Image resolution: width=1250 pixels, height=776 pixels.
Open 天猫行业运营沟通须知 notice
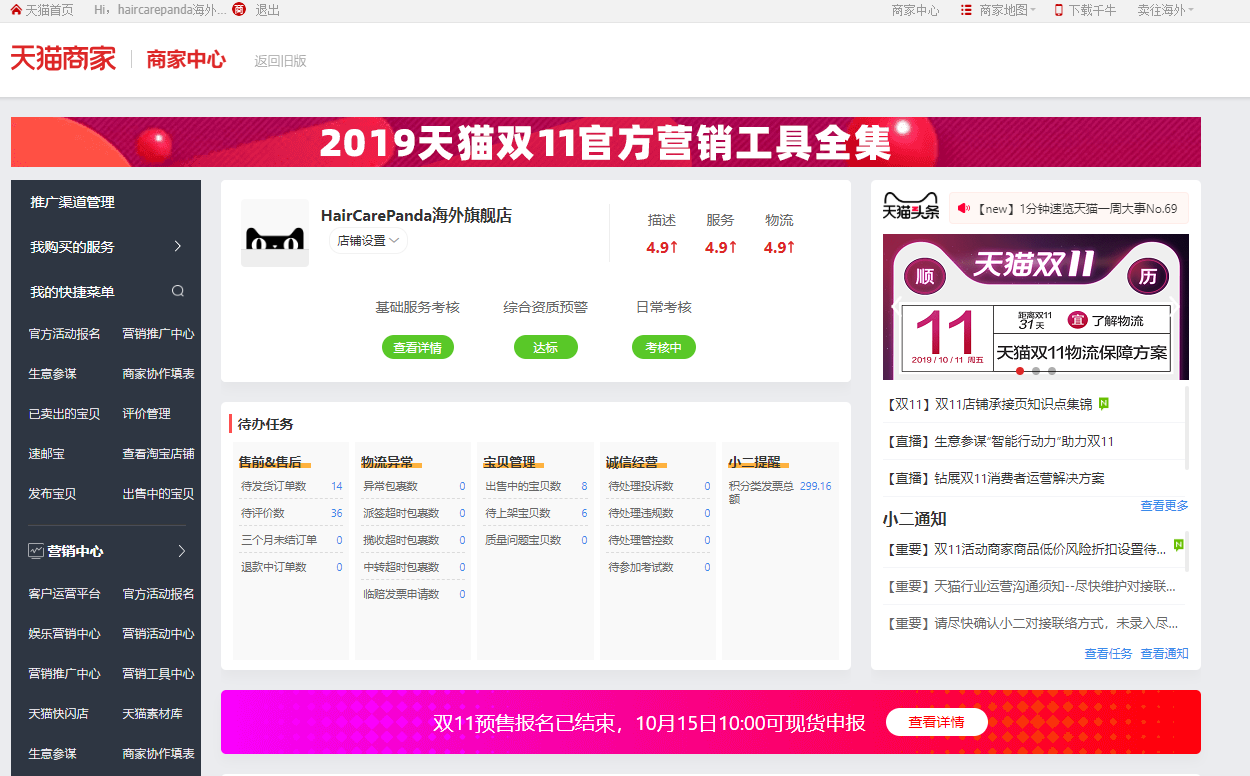(1031, 586)
